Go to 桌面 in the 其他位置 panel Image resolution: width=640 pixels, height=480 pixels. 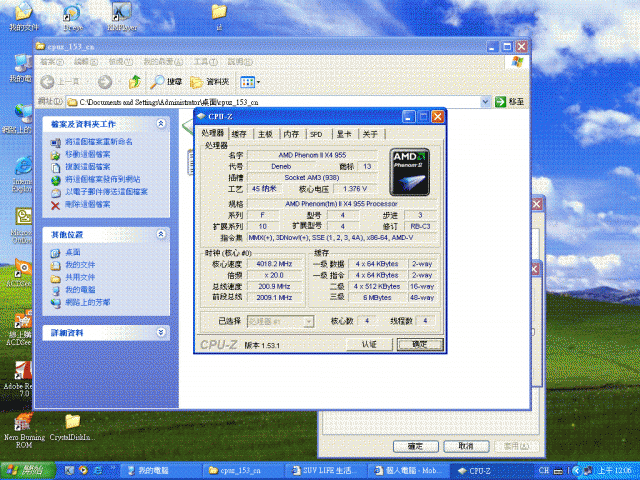point(73,252)
